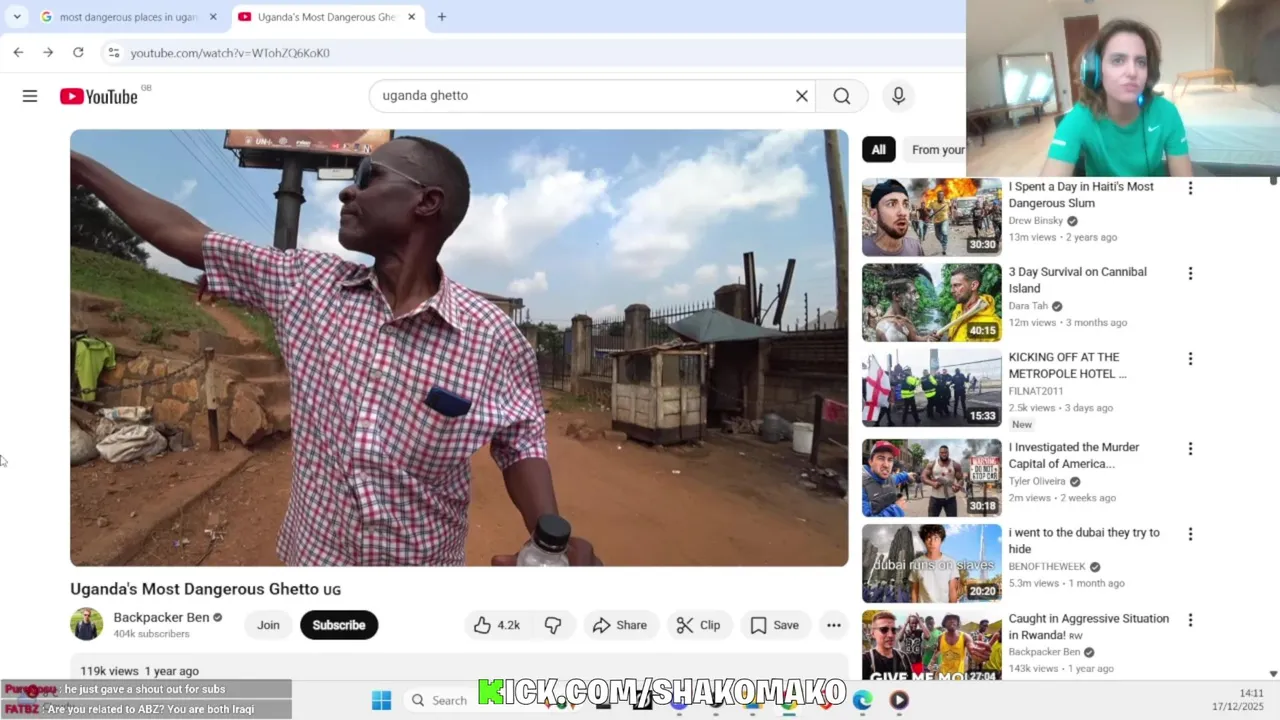Click the video player to pause playback
The image size is (1280, 720).
[x=459, y=348]
